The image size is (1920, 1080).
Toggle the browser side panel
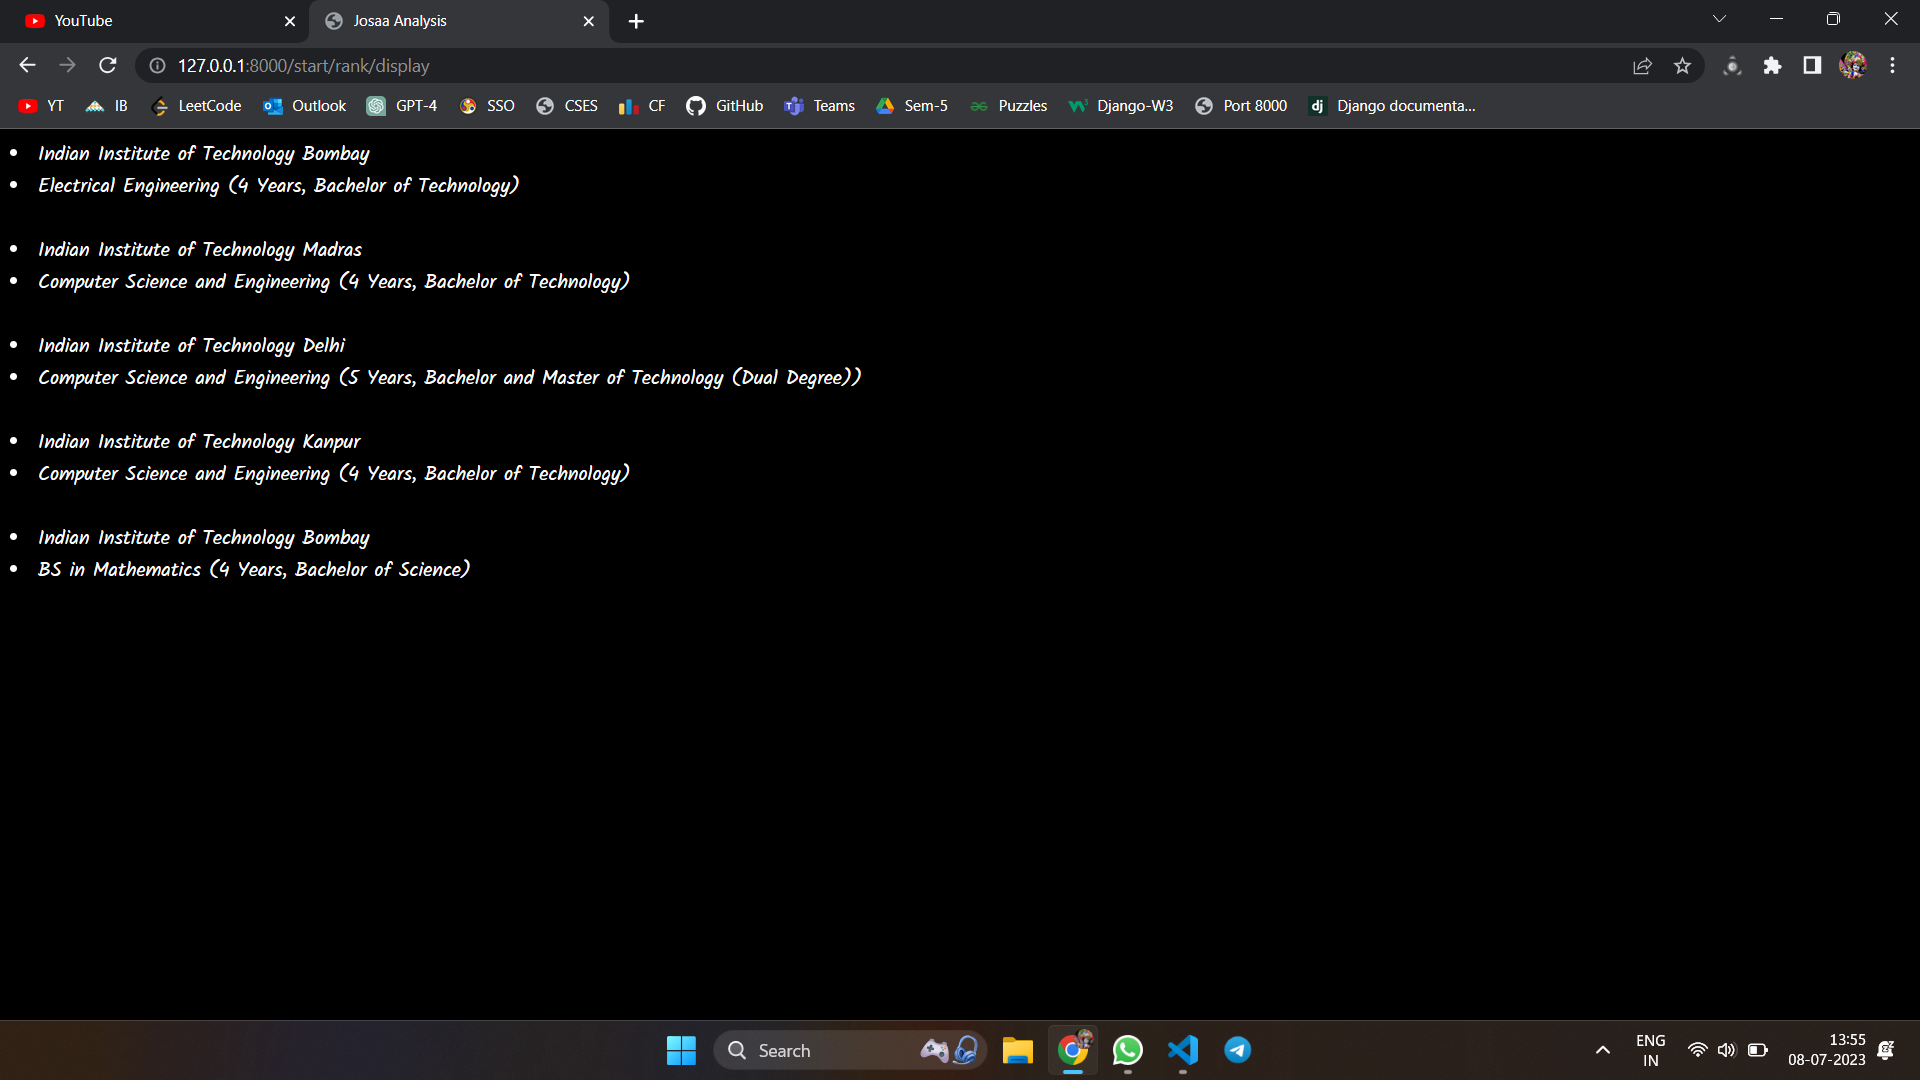[1812, 65]
